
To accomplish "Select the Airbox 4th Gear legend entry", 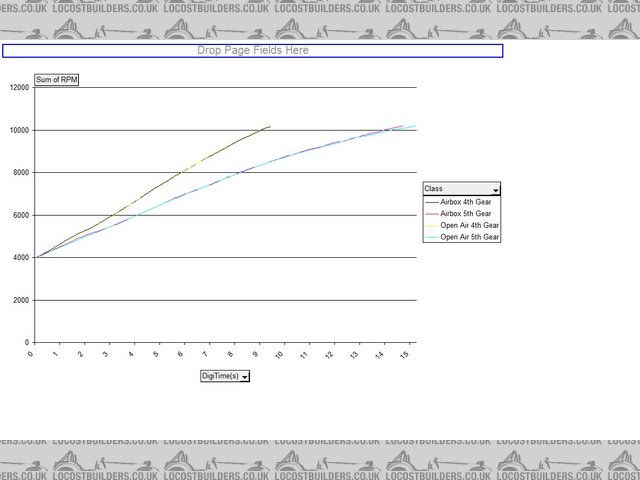I will click(466, 202).
